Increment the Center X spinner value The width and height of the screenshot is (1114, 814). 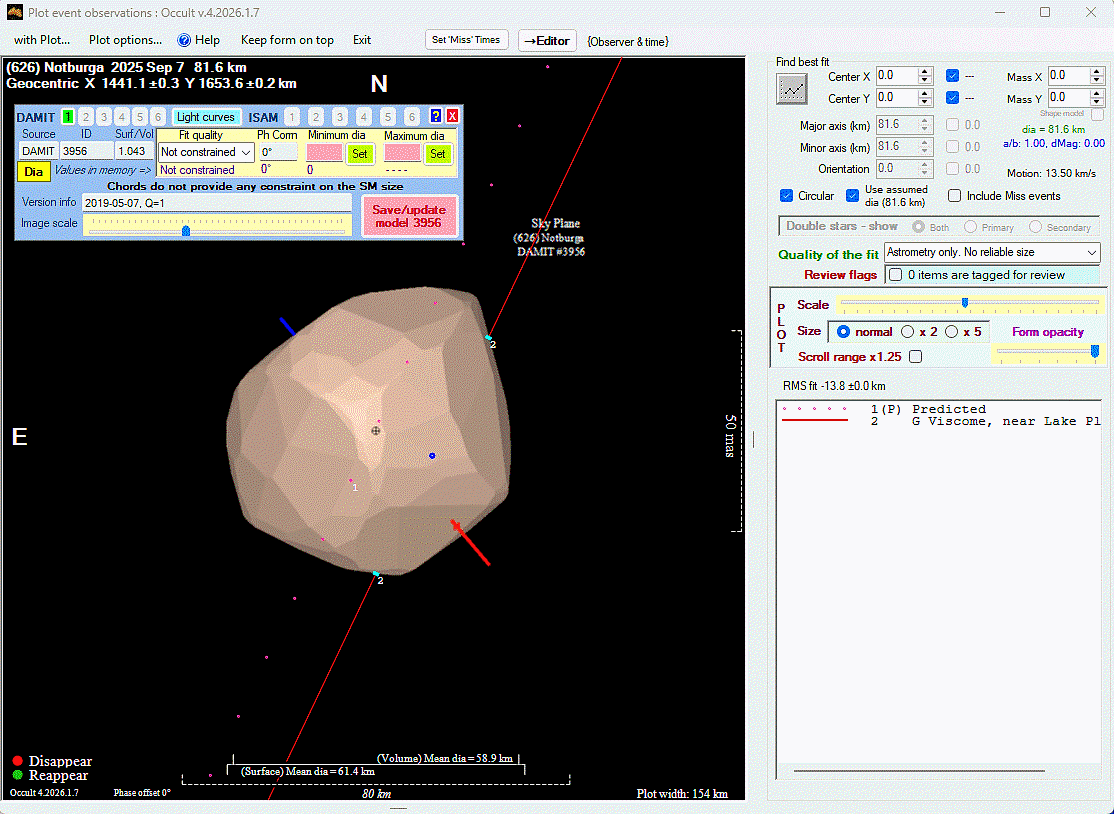[x=925, y=72]
